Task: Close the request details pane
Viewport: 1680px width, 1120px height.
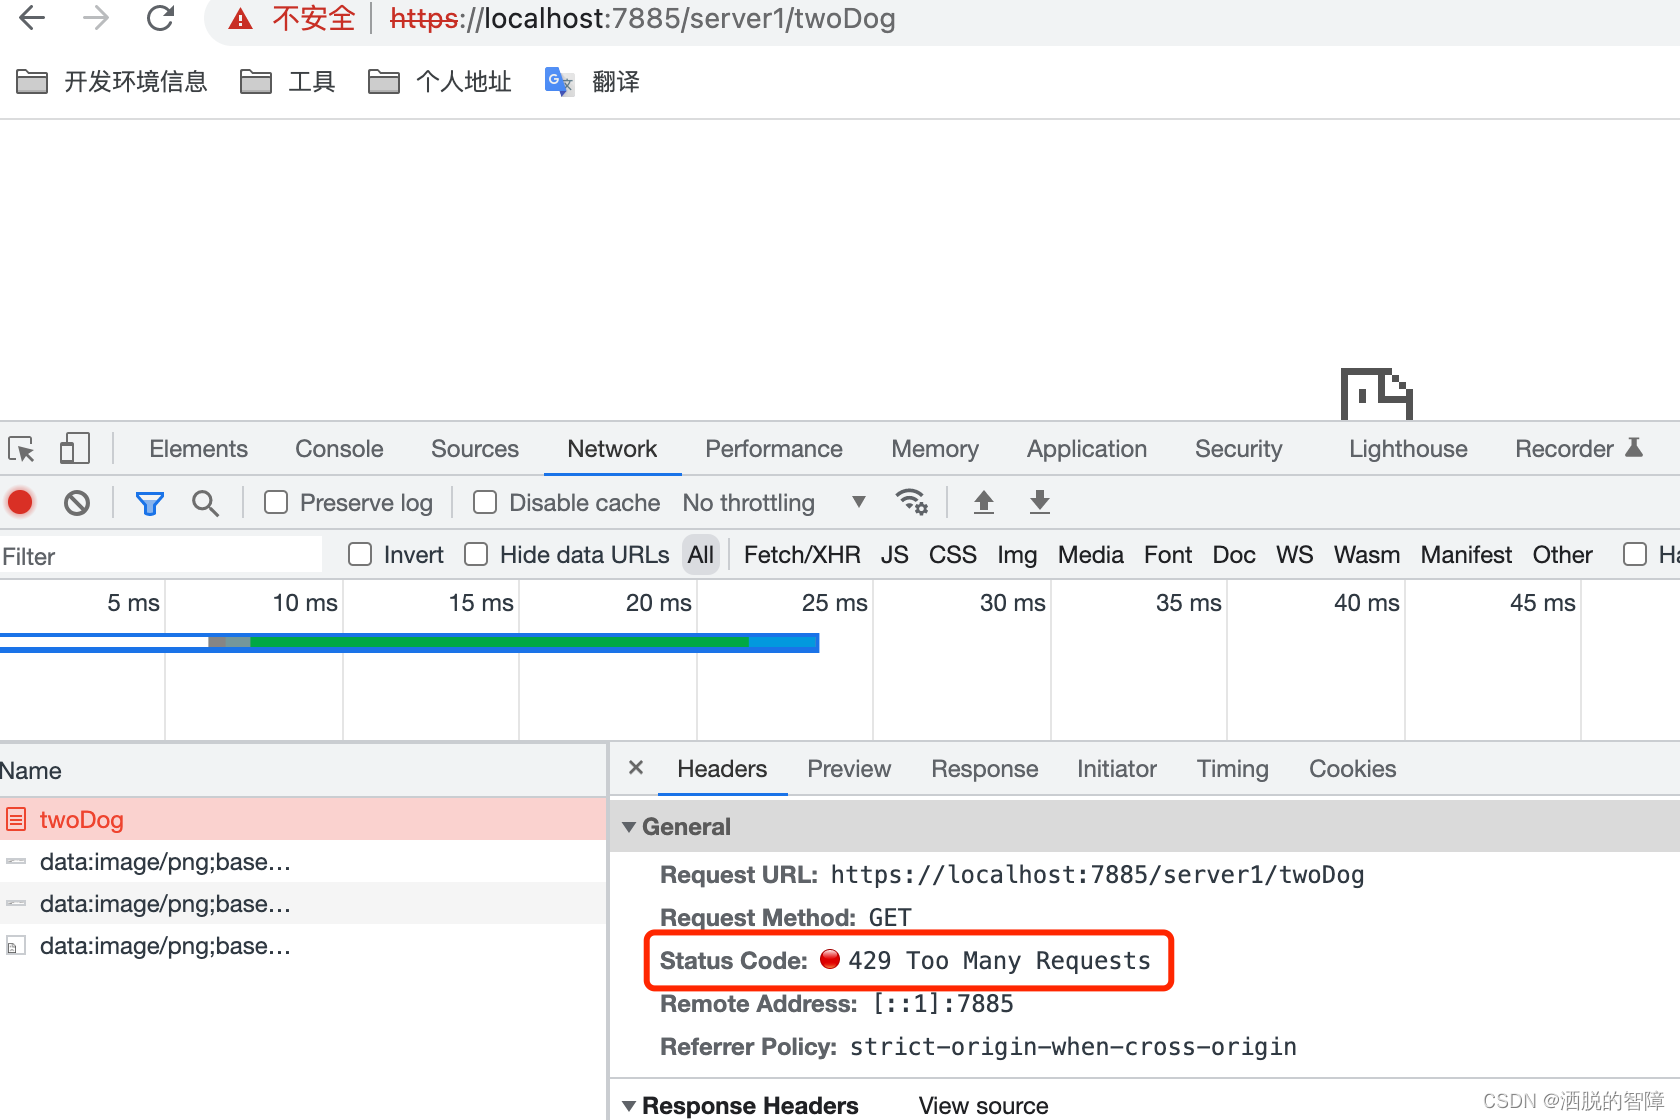Action: coord(636,768)
